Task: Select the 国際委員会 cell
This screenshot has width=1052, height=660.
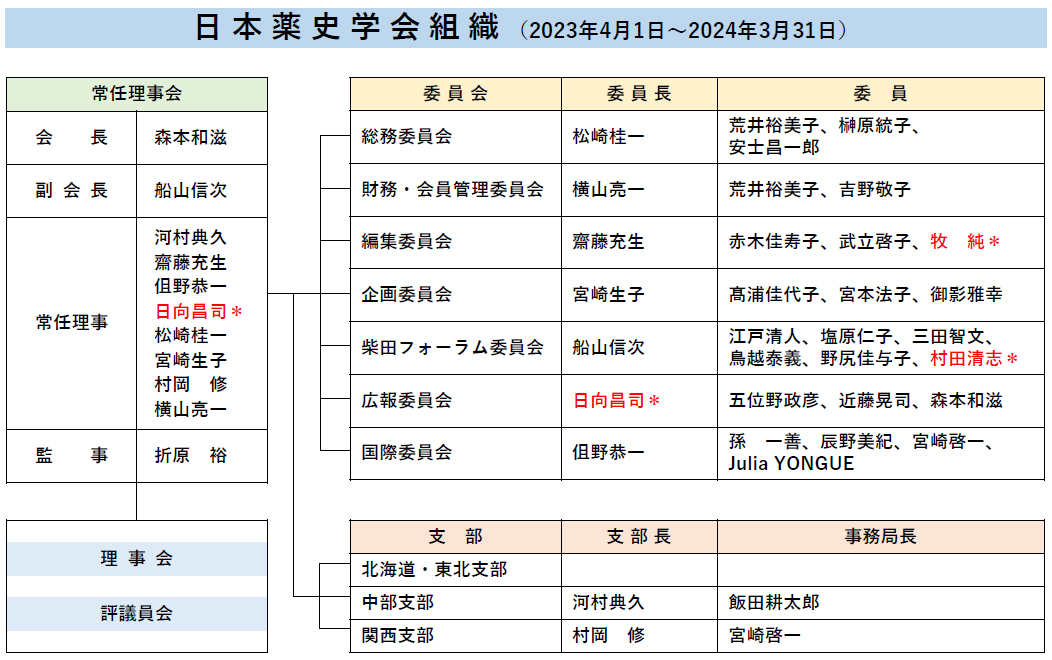Action: click(x=407, y=452)
